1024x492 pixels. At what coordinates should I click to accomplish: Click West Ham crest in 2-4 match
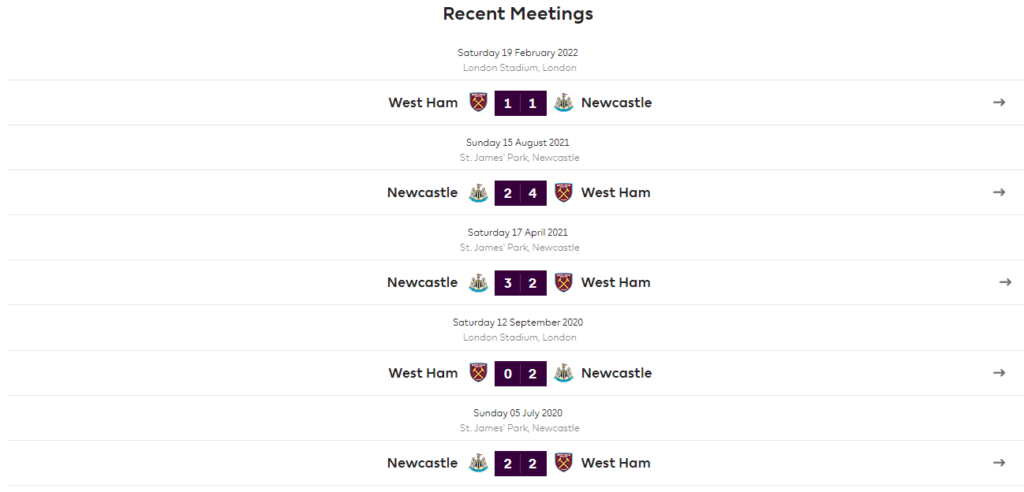click(x=563, y=193)
